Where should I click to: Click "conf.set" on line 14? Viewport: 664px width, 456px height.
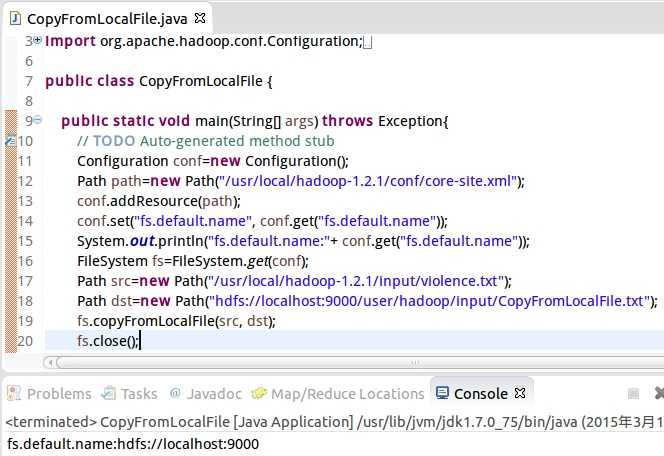click(x=103, y=221)
